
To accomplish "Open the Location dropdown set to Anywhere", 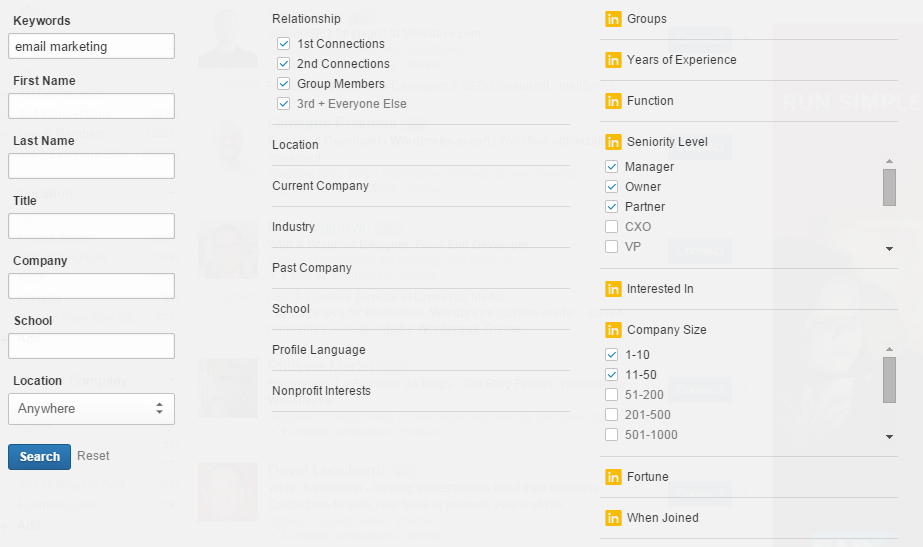I will (91, 409).
